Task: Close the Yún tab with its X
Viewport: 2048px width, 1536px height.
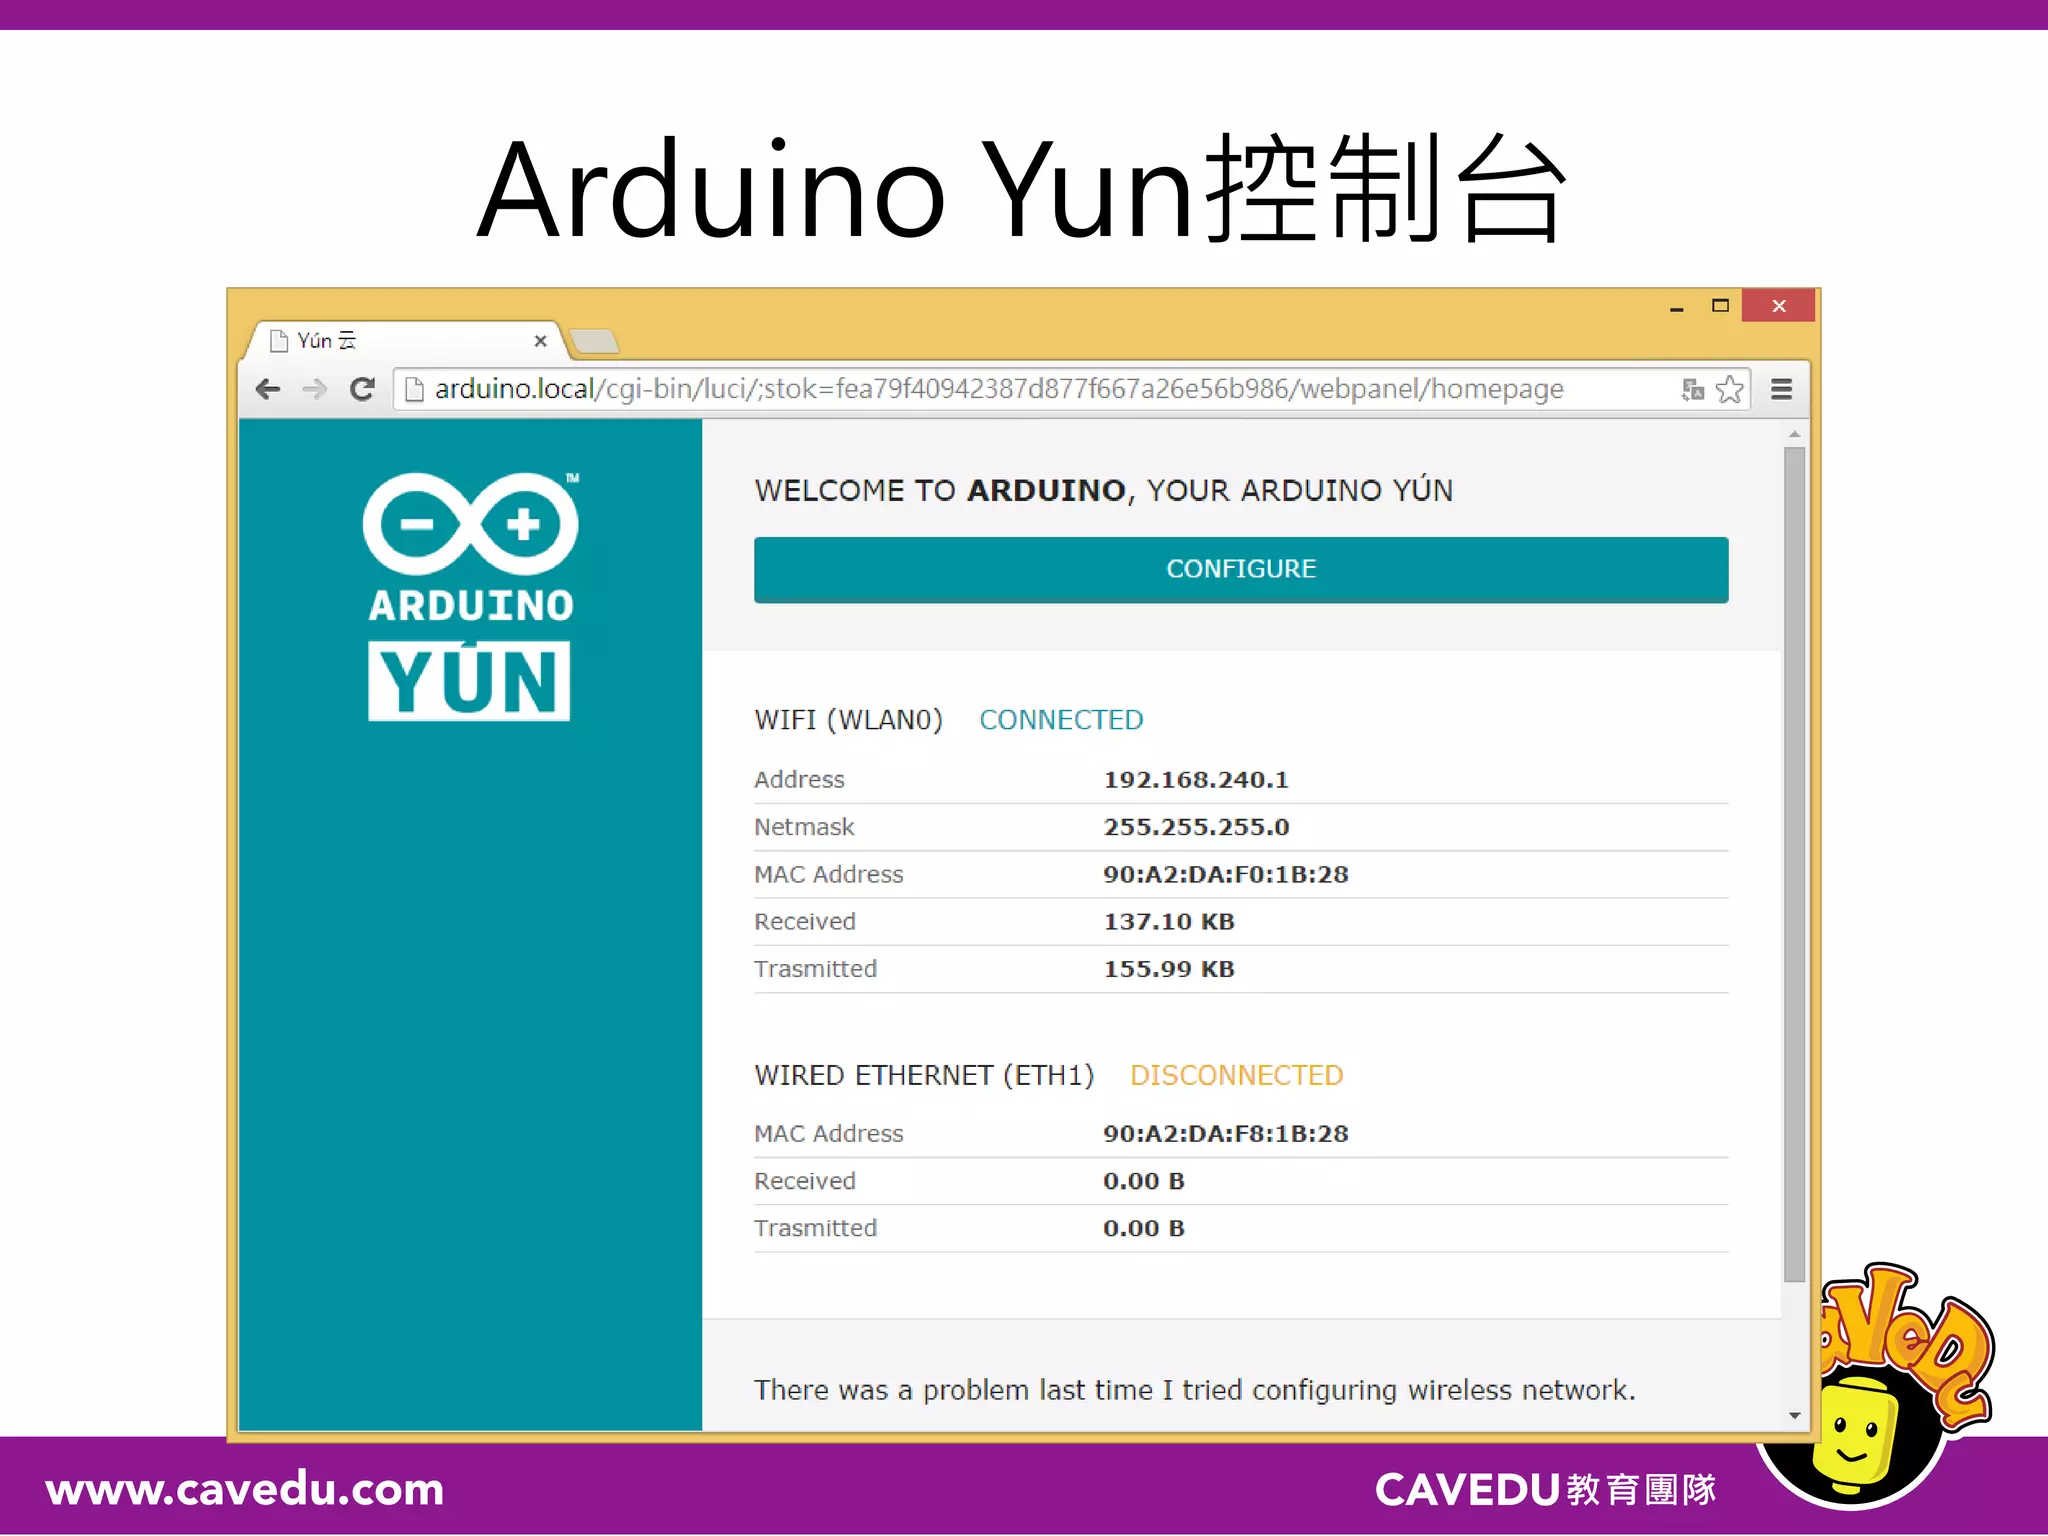Action: 540,341
